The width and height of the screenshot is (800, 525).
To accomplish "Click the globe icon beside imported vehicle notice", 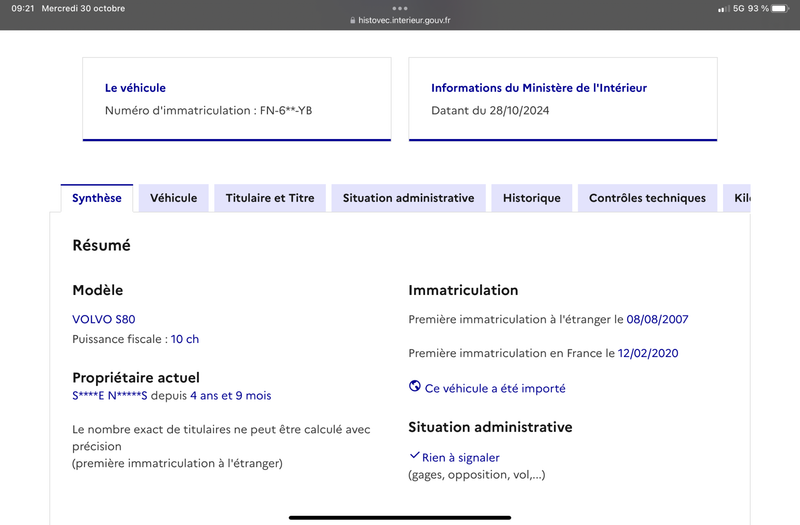I will pyautogui.click(x=415, y=386).
